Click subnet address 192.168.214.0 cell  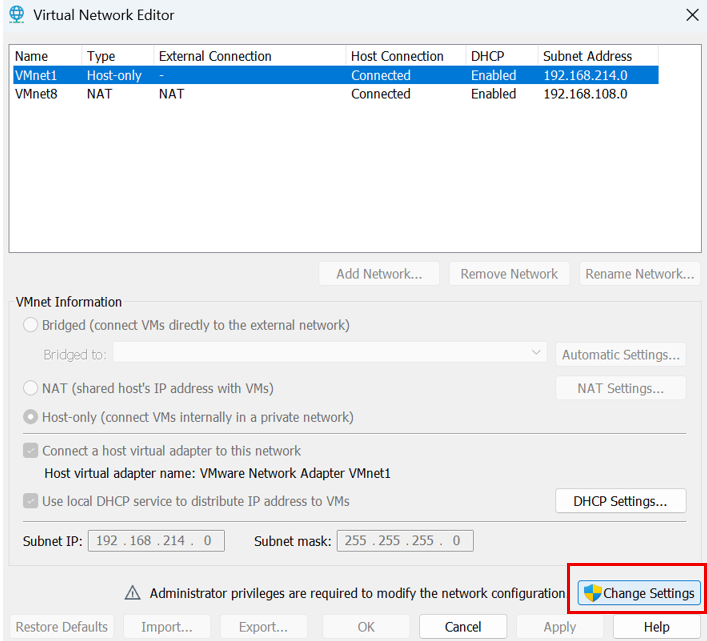[585, 75]
